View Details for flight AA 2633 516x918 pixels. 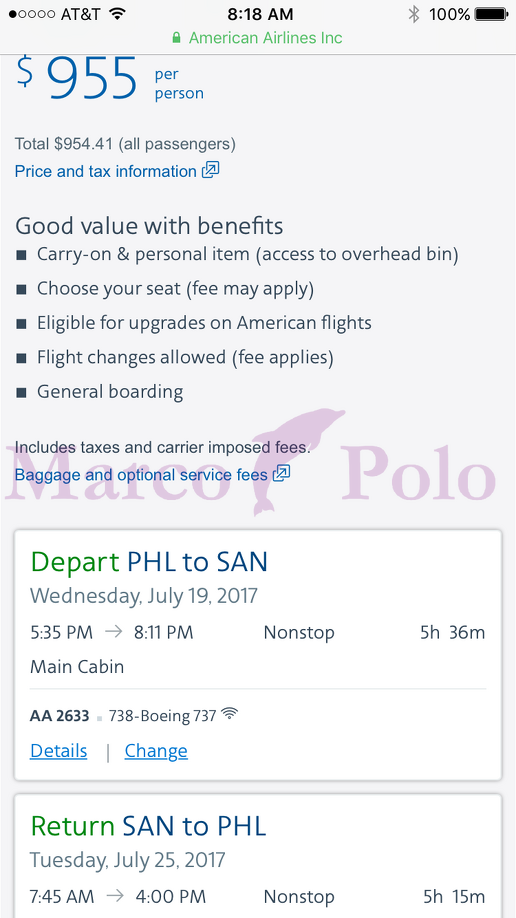point(59,751)
